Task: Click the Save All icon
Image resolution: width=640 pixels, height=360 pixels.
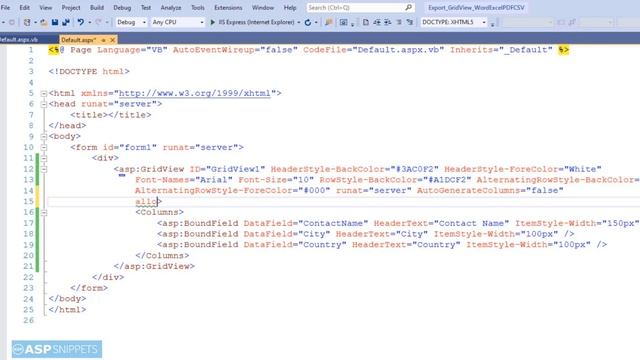Action: click(x=65, y=22)
